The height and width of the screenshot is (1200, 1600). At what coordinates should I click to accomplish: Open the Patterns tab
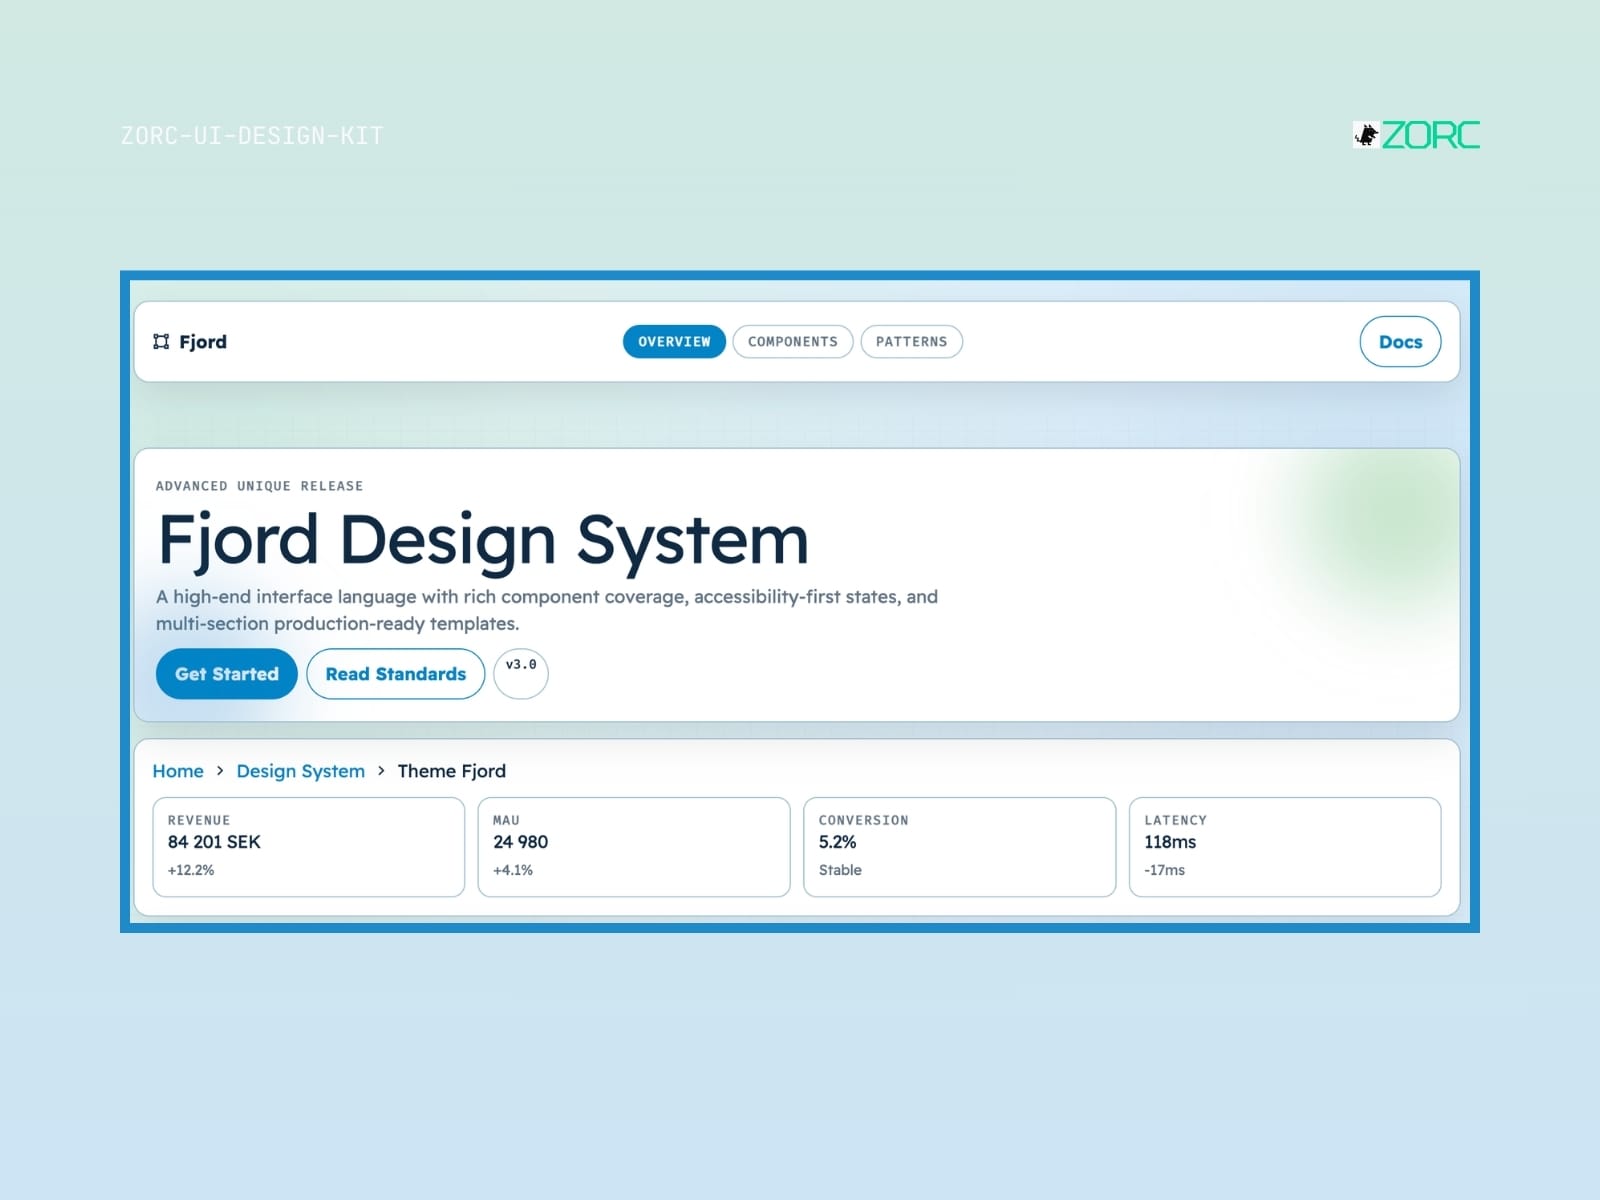tap(911, 342)
